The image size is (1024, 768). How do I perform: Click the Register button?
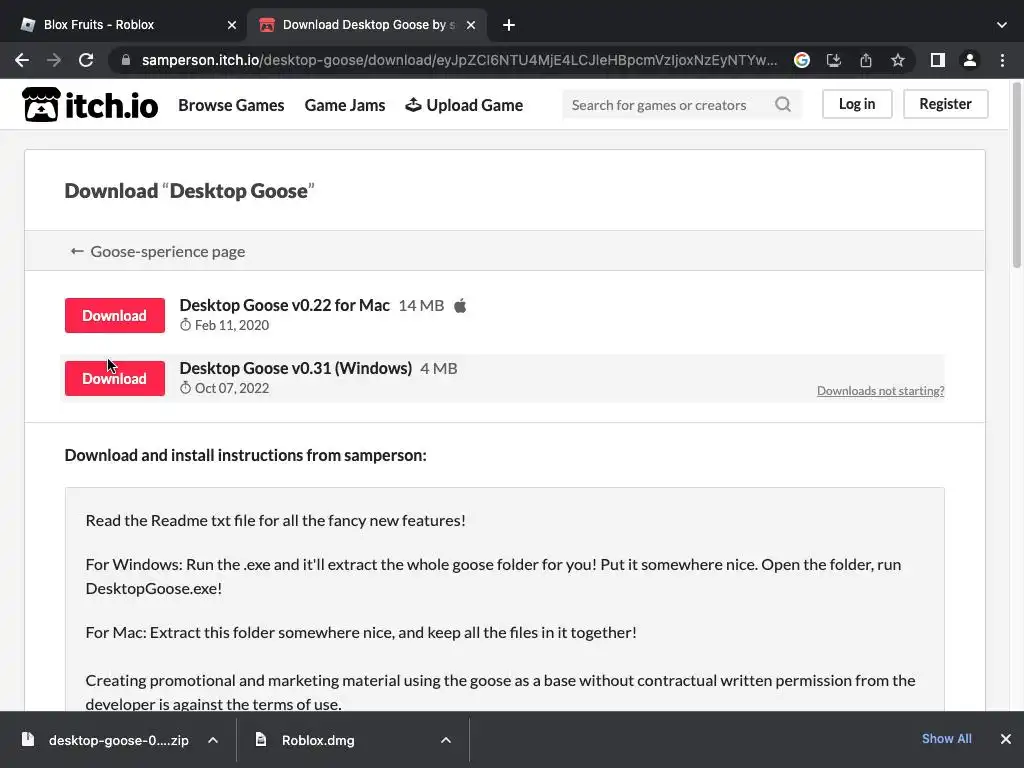(945, 104)
